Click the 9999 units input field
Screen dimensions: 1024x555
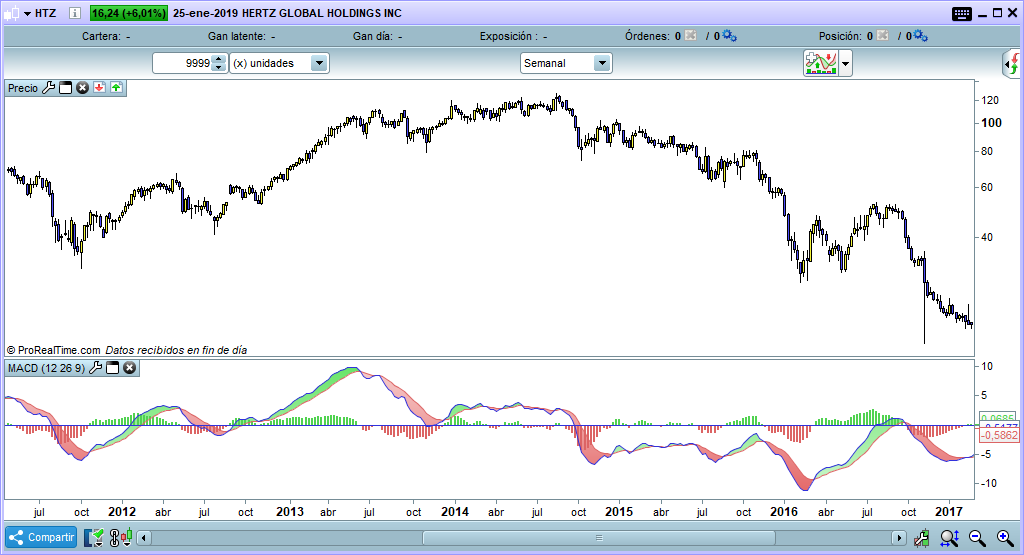(182, 63)
